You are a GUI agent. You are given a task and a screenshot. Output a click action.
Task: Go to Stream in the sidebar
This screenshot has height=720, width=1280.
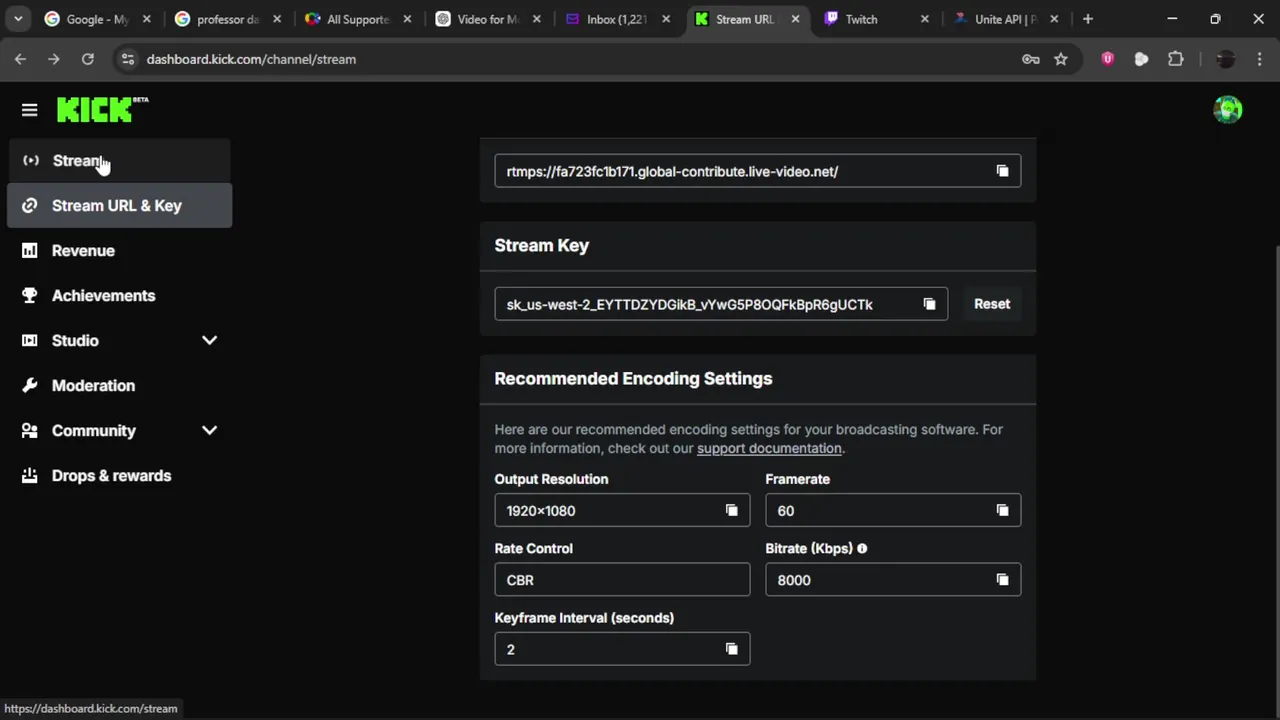[78, 161]
